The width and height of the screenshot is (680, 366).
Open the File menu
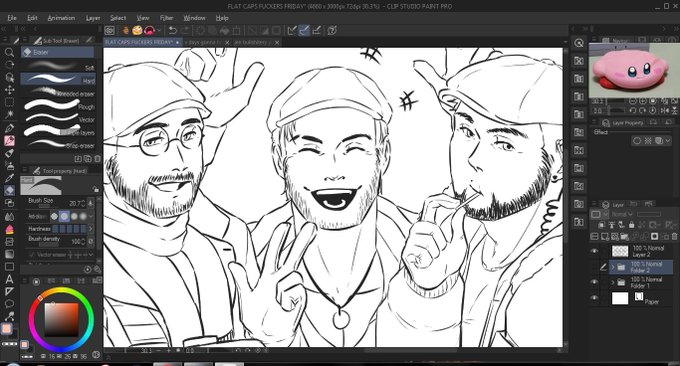click(x=12, y=18)
